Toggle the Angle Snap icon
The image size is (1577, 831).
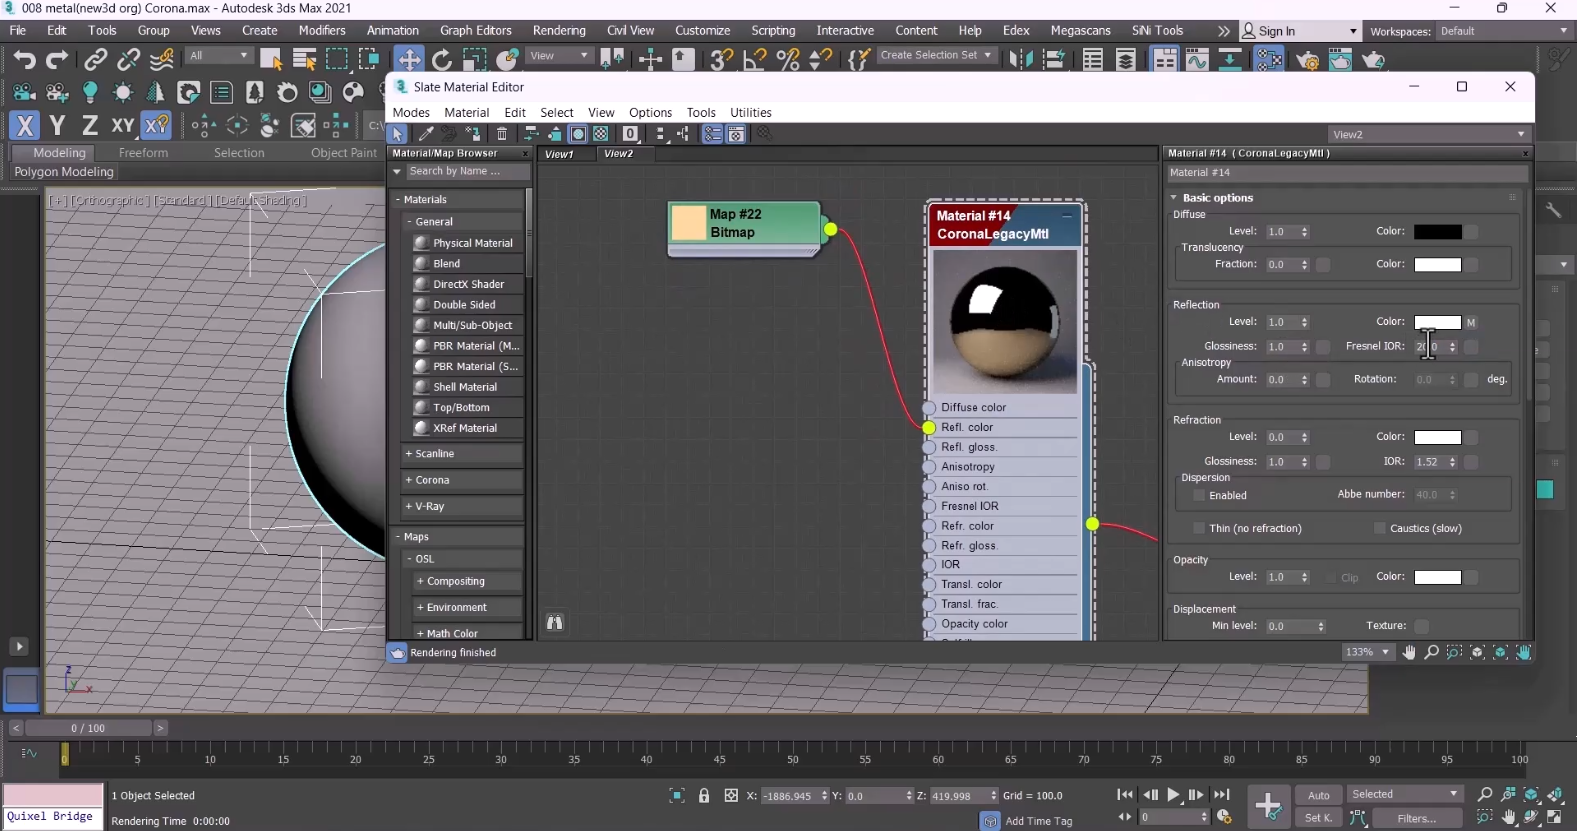(755, 60)
